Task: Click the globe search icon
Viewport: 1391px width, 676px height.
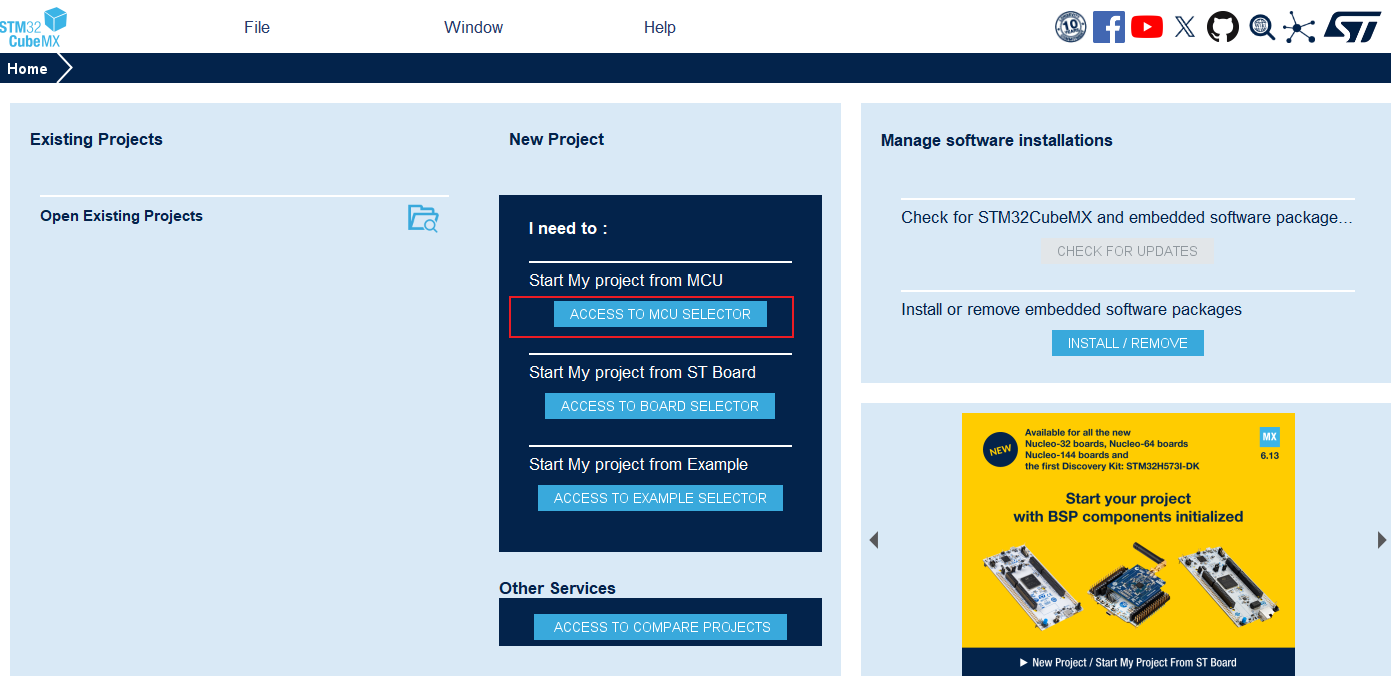Action: 1262,27
